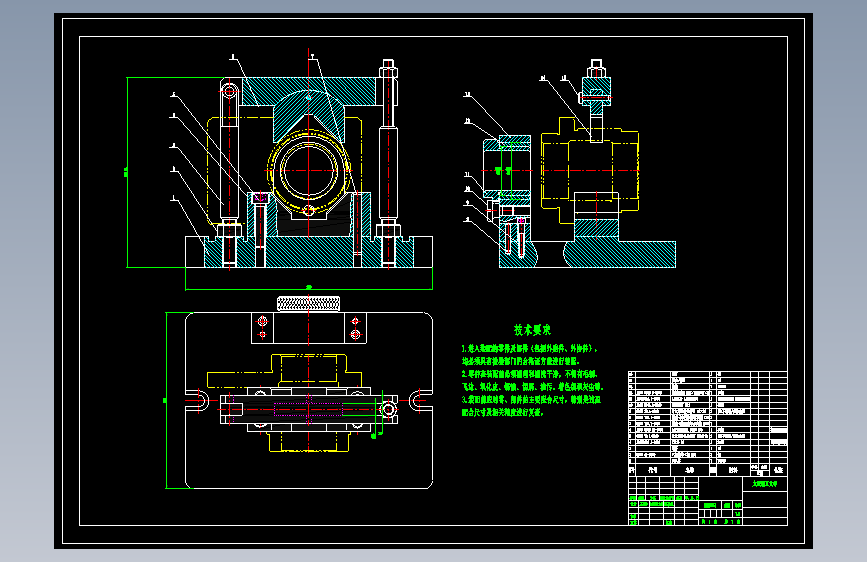Click the parts list table above title block
Image resolution: width=867 pixels, height=562 pixels.
click(x=707, y=423)
